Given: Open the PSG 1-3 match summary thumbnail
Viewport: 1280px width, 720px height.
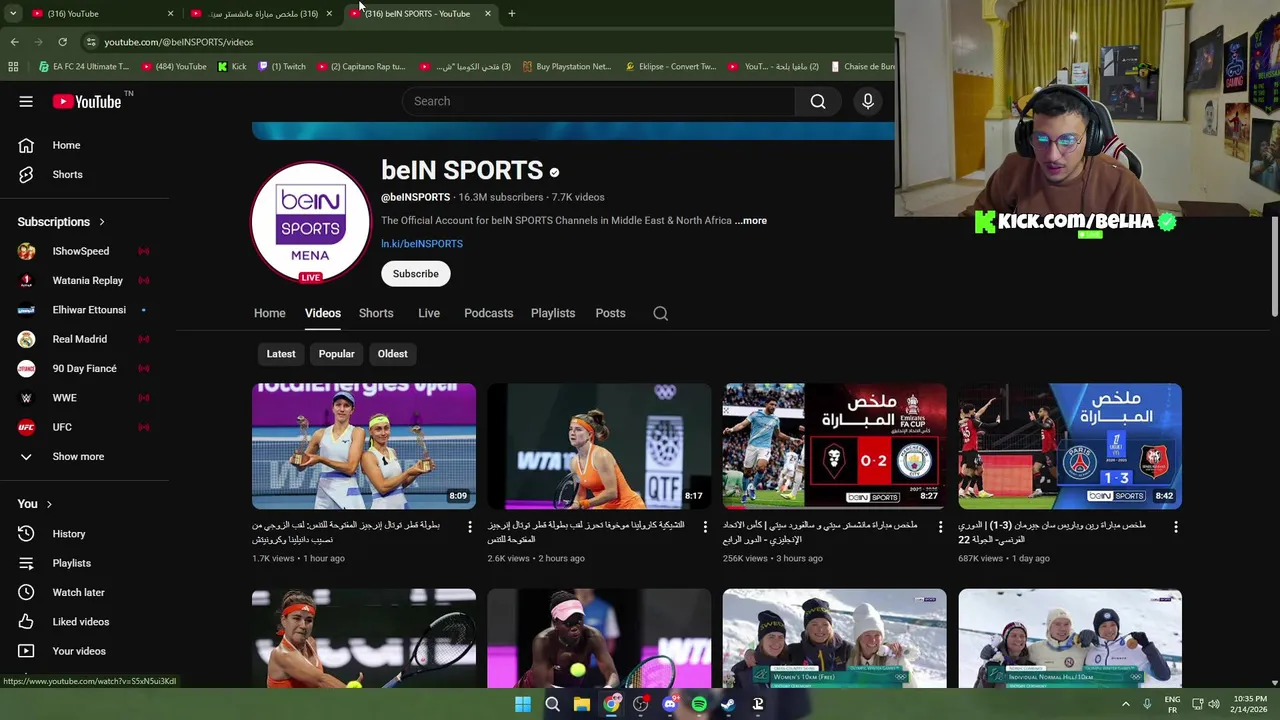Looking at the screenshot, I should 1070,446.
